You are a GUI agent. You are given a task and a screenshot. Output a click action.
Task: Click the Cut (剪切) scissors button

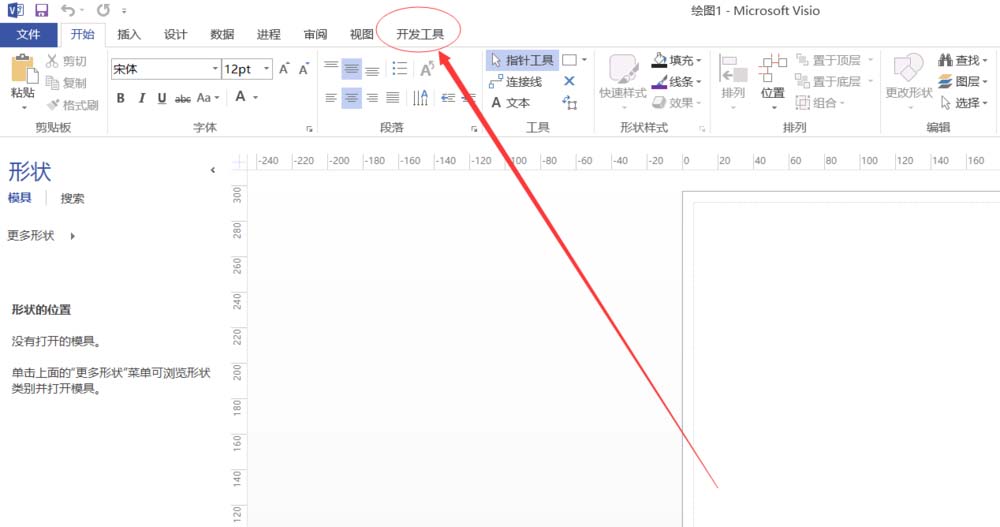tap(66, 61)
